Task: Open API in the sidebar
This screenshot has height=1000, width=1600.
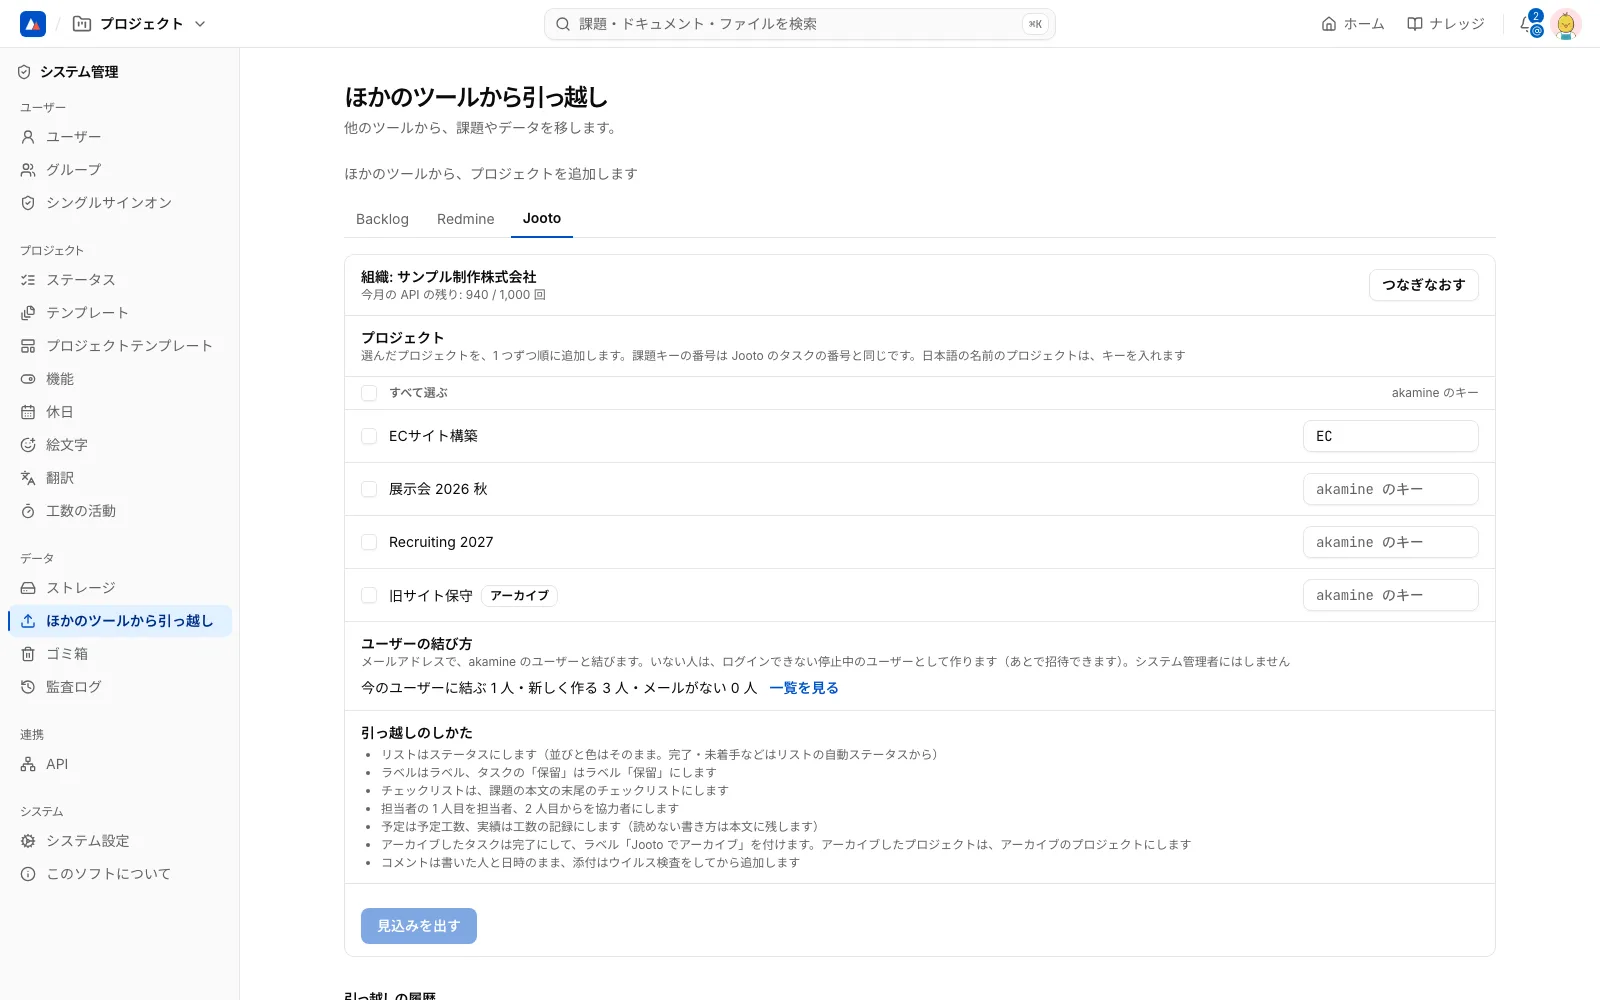Action: pos(120,764)
